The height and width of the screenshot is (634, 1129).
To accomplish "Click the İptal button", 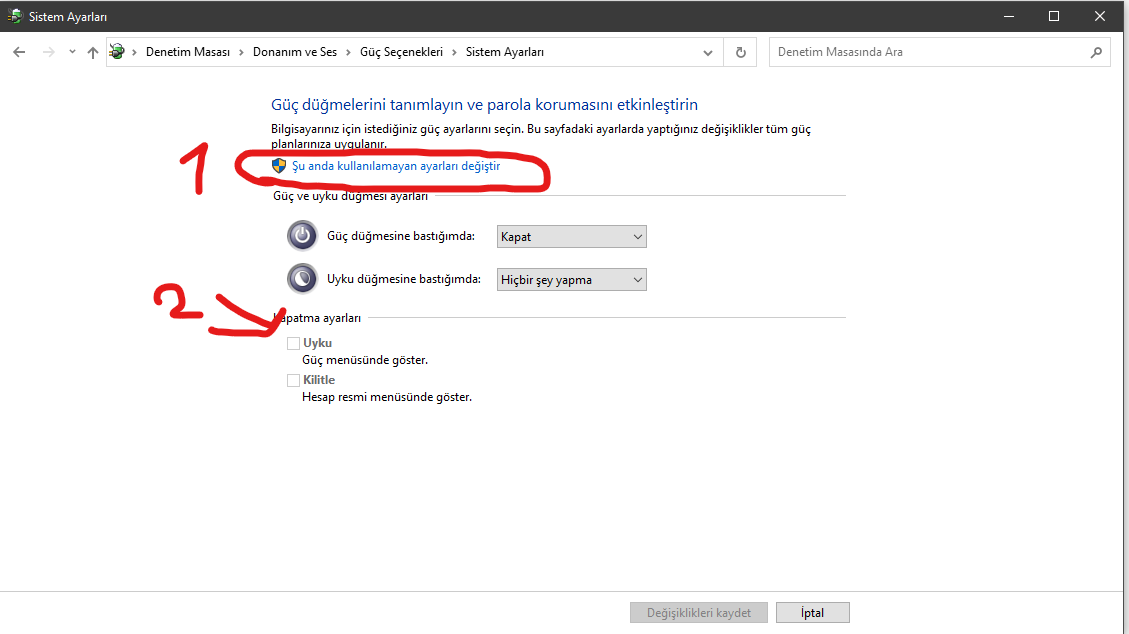I will pyautogui.click(x=812, y=612).
